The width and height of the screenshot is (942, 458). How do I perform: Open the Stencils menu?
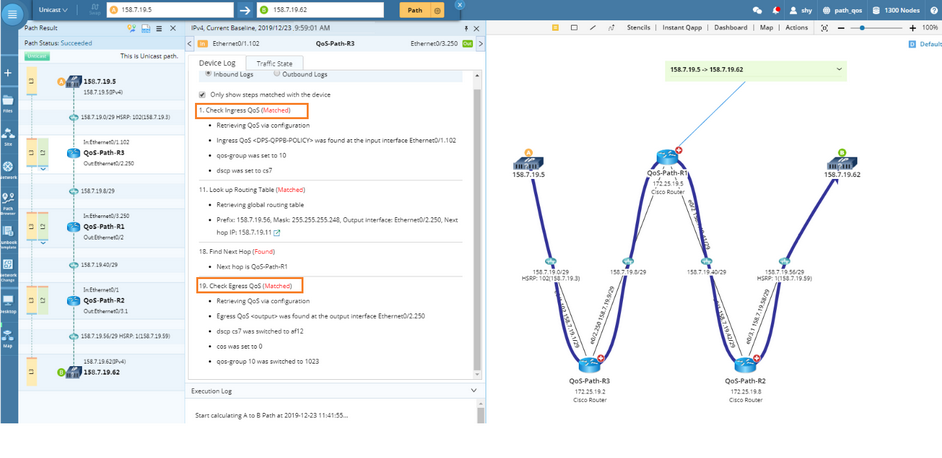click(x=638, y=28)
